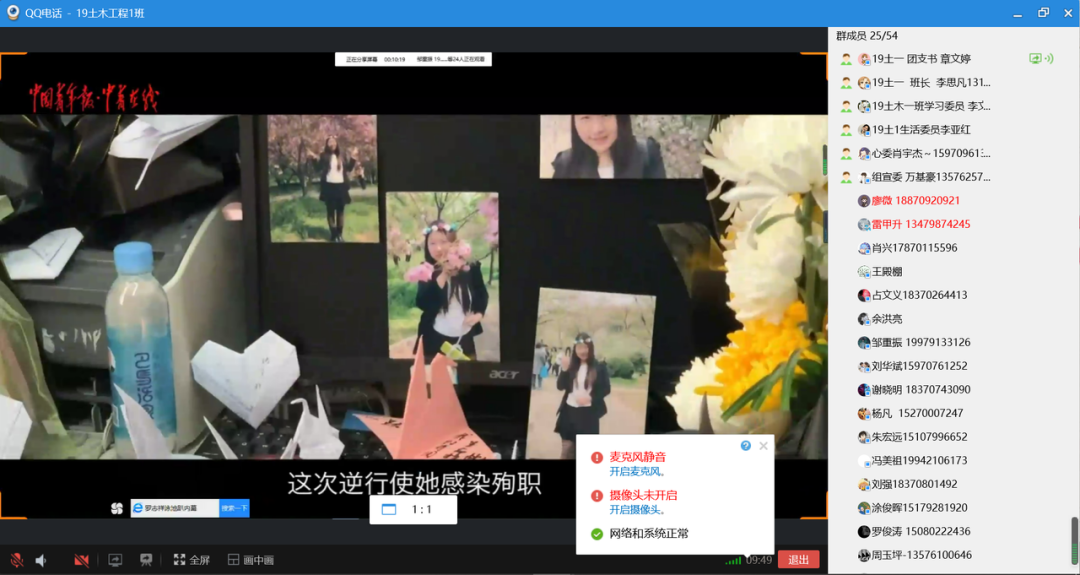
Task: Click the 群成员 25/54 header
Action: pos(866,36)
